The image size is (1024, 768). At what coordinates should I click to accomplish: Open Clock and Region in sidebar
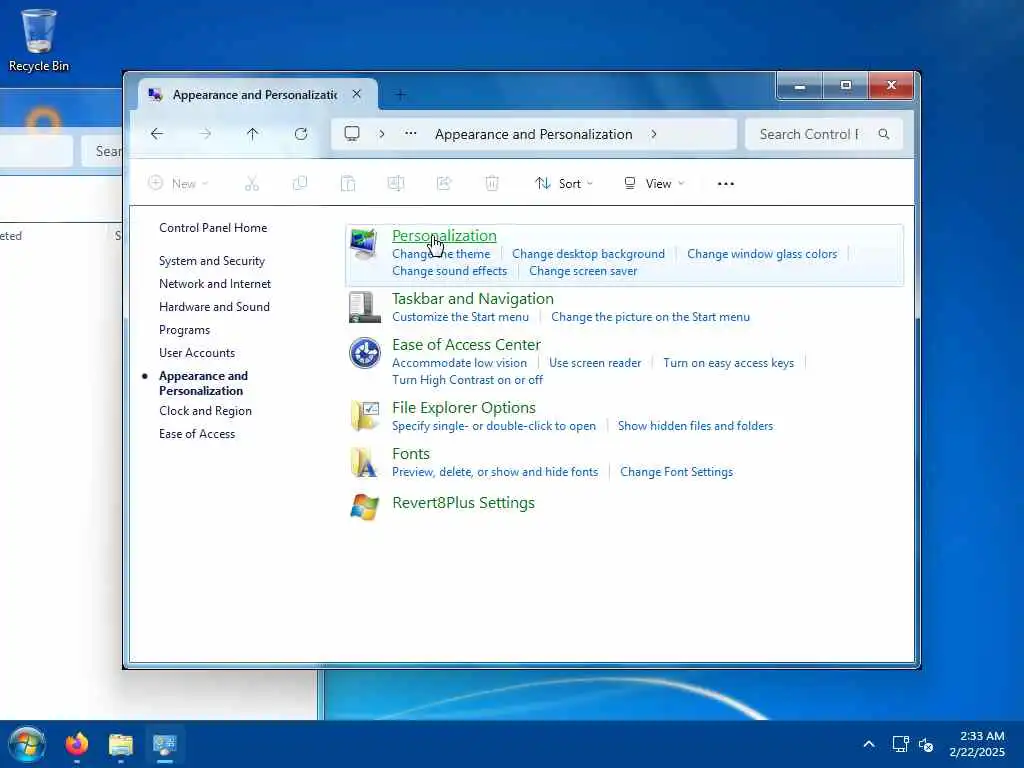(x=205, y=411)
